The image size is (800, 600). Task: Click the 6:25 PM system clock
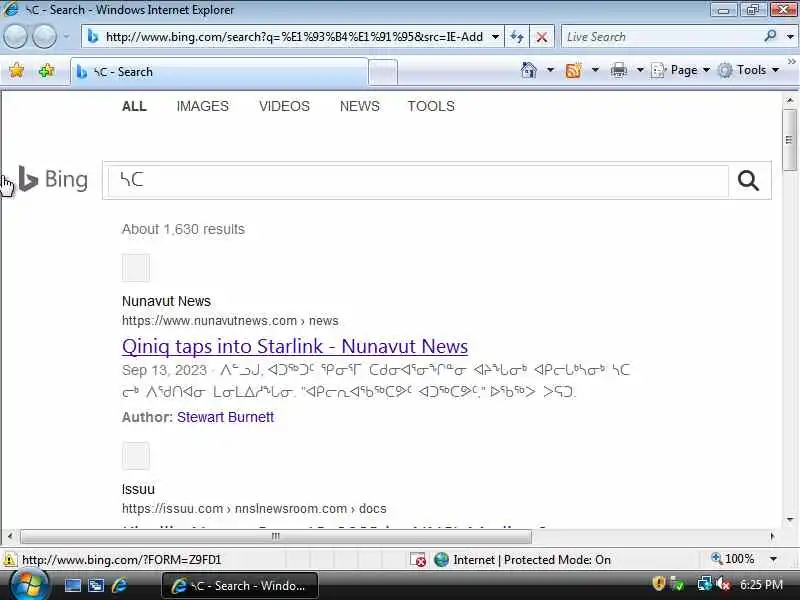761,585
